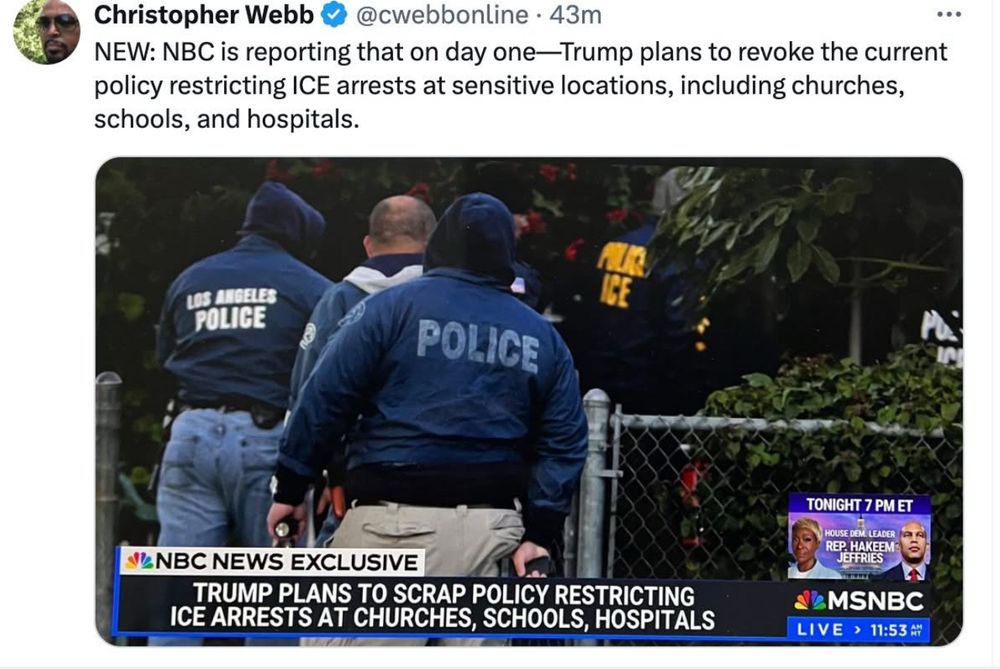The height and width of the screenshot is (669, 1000).
Task: Click the gray "POLICE" lettering on center jacket
Action: tap(478, 346)
